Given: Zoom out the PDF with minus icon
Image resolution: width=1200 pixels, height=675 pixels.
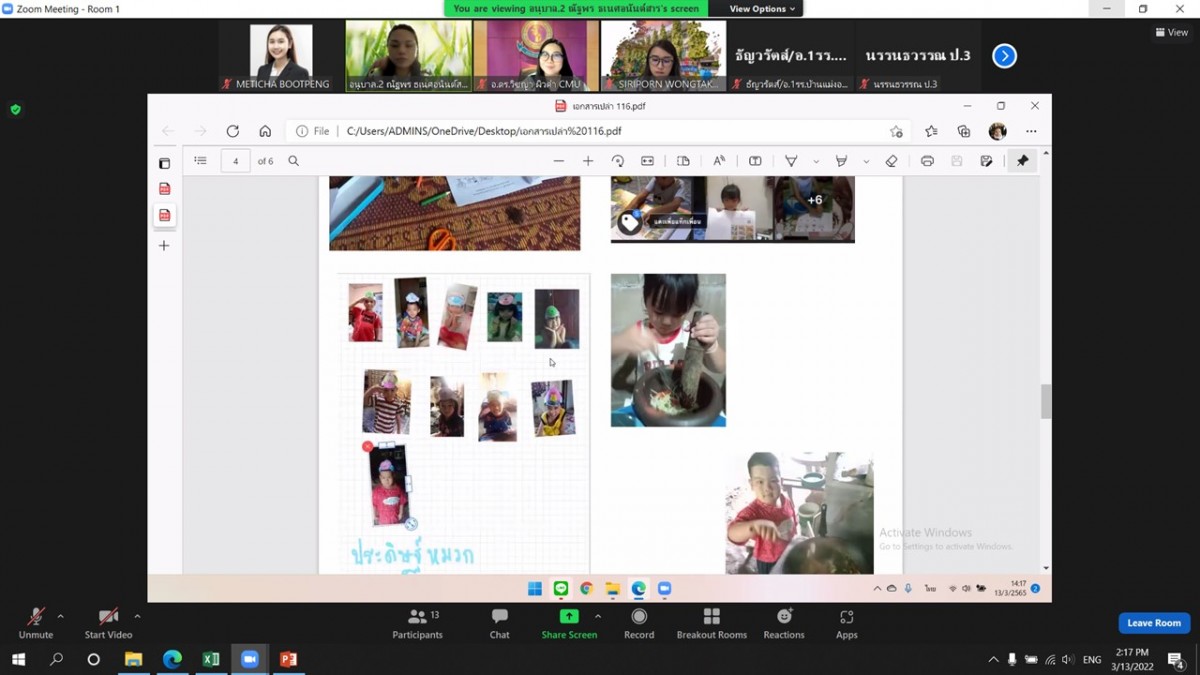Looking at the screenshot, I should pyautogui.click(x=559, y=161).
